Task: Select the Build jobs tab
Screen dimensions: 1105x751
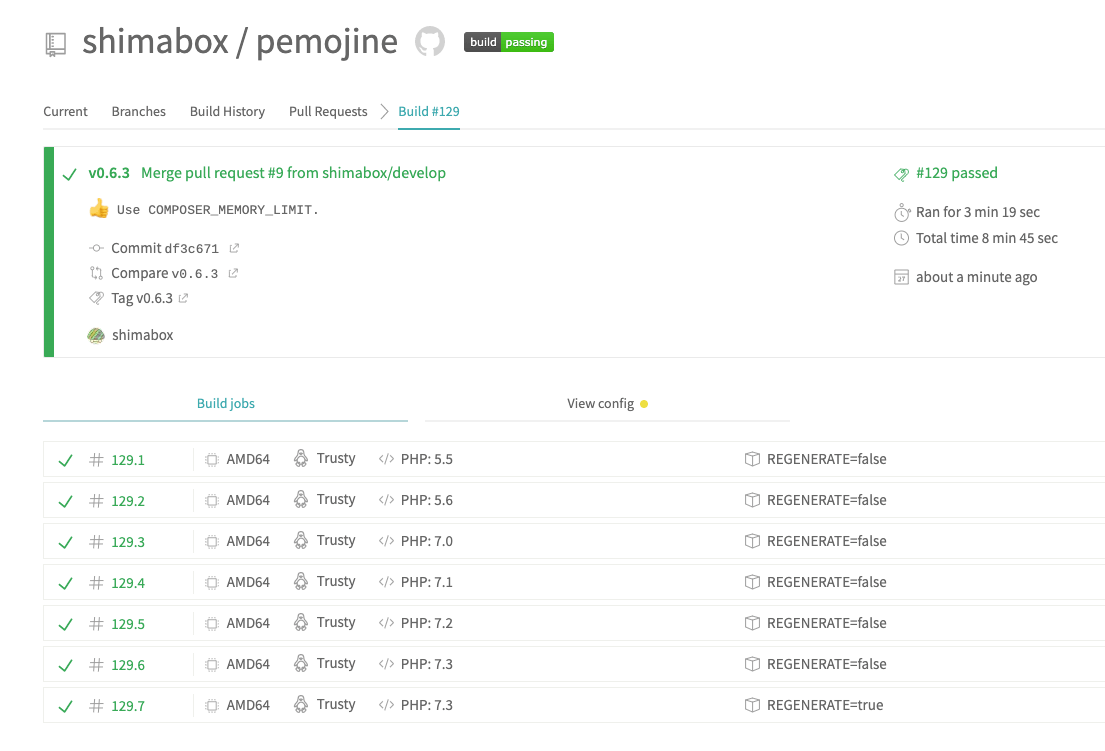Action: click(225, 403)
